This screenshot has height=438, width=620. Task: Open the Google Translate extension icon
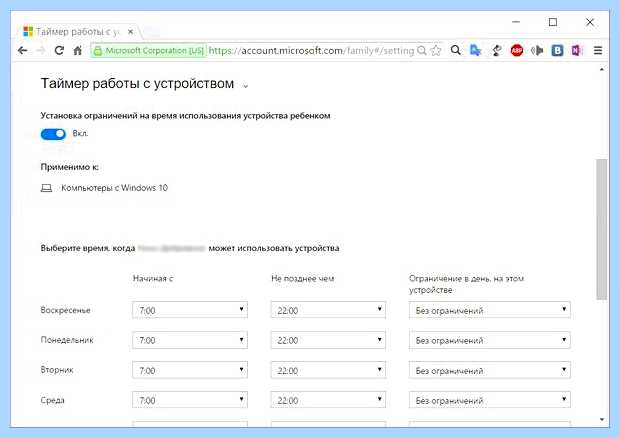click(476, 51)
